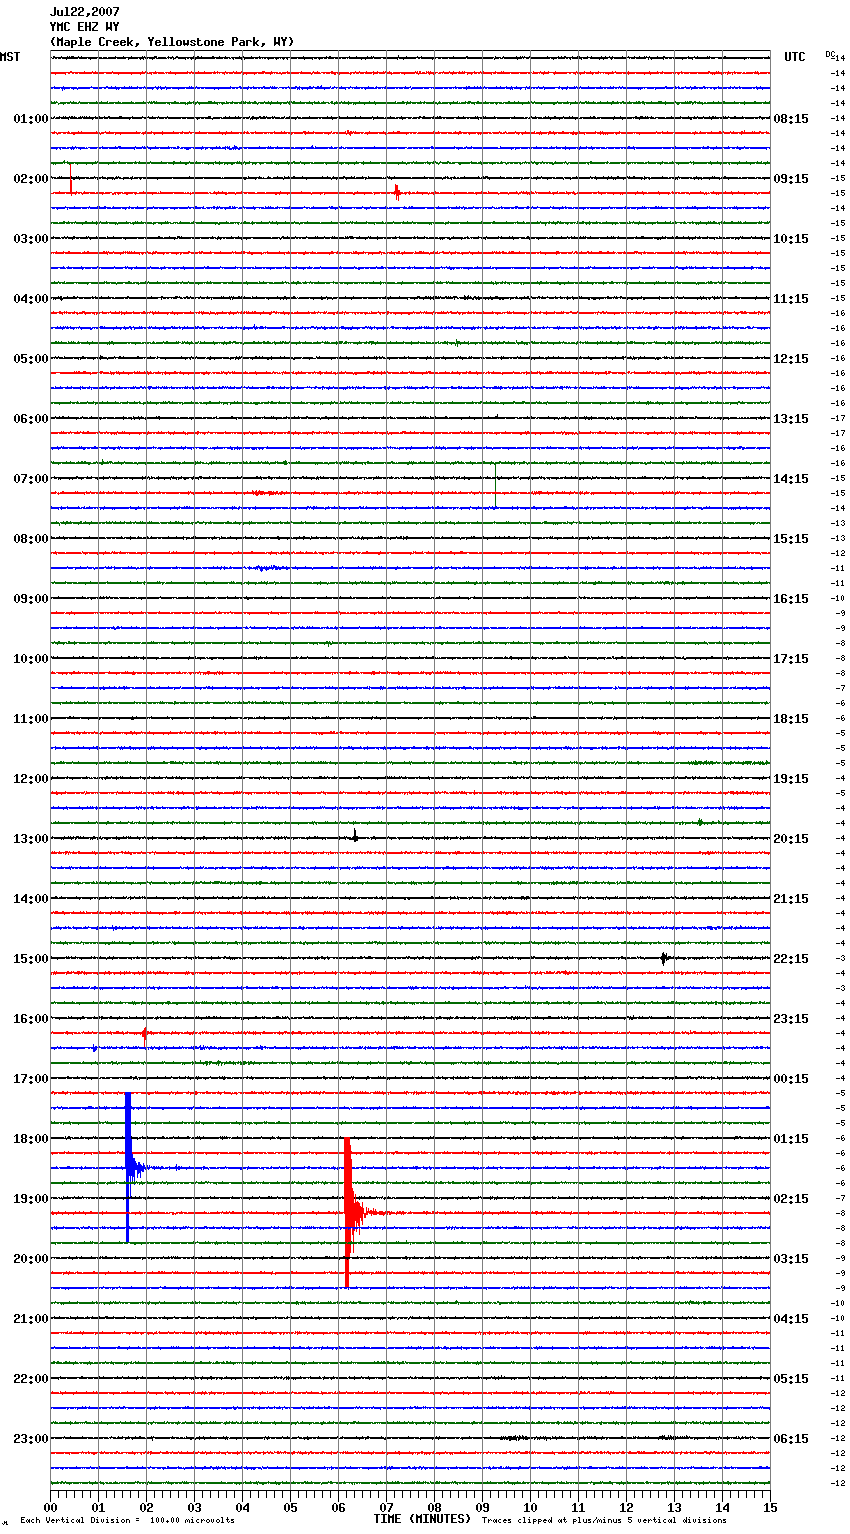This screenshot has width=850, height=1534.
Task: Click the 20:15 UTC time label
Action: click(x=791, y=839)
